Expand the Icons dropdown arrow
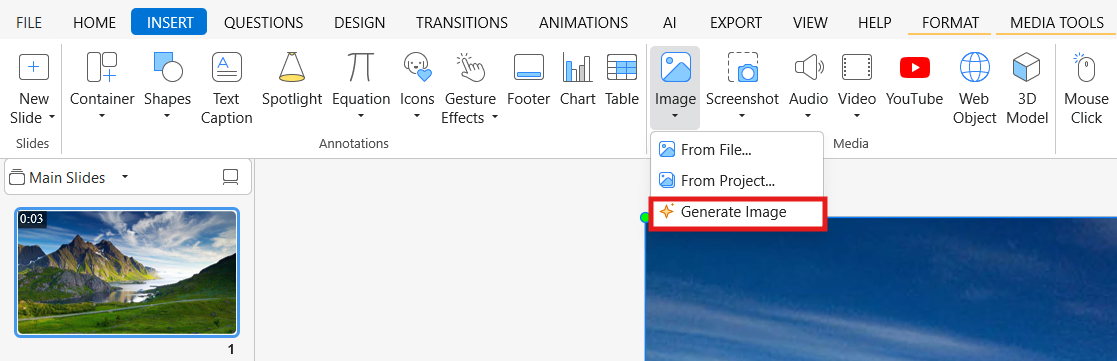 (417, 117)
